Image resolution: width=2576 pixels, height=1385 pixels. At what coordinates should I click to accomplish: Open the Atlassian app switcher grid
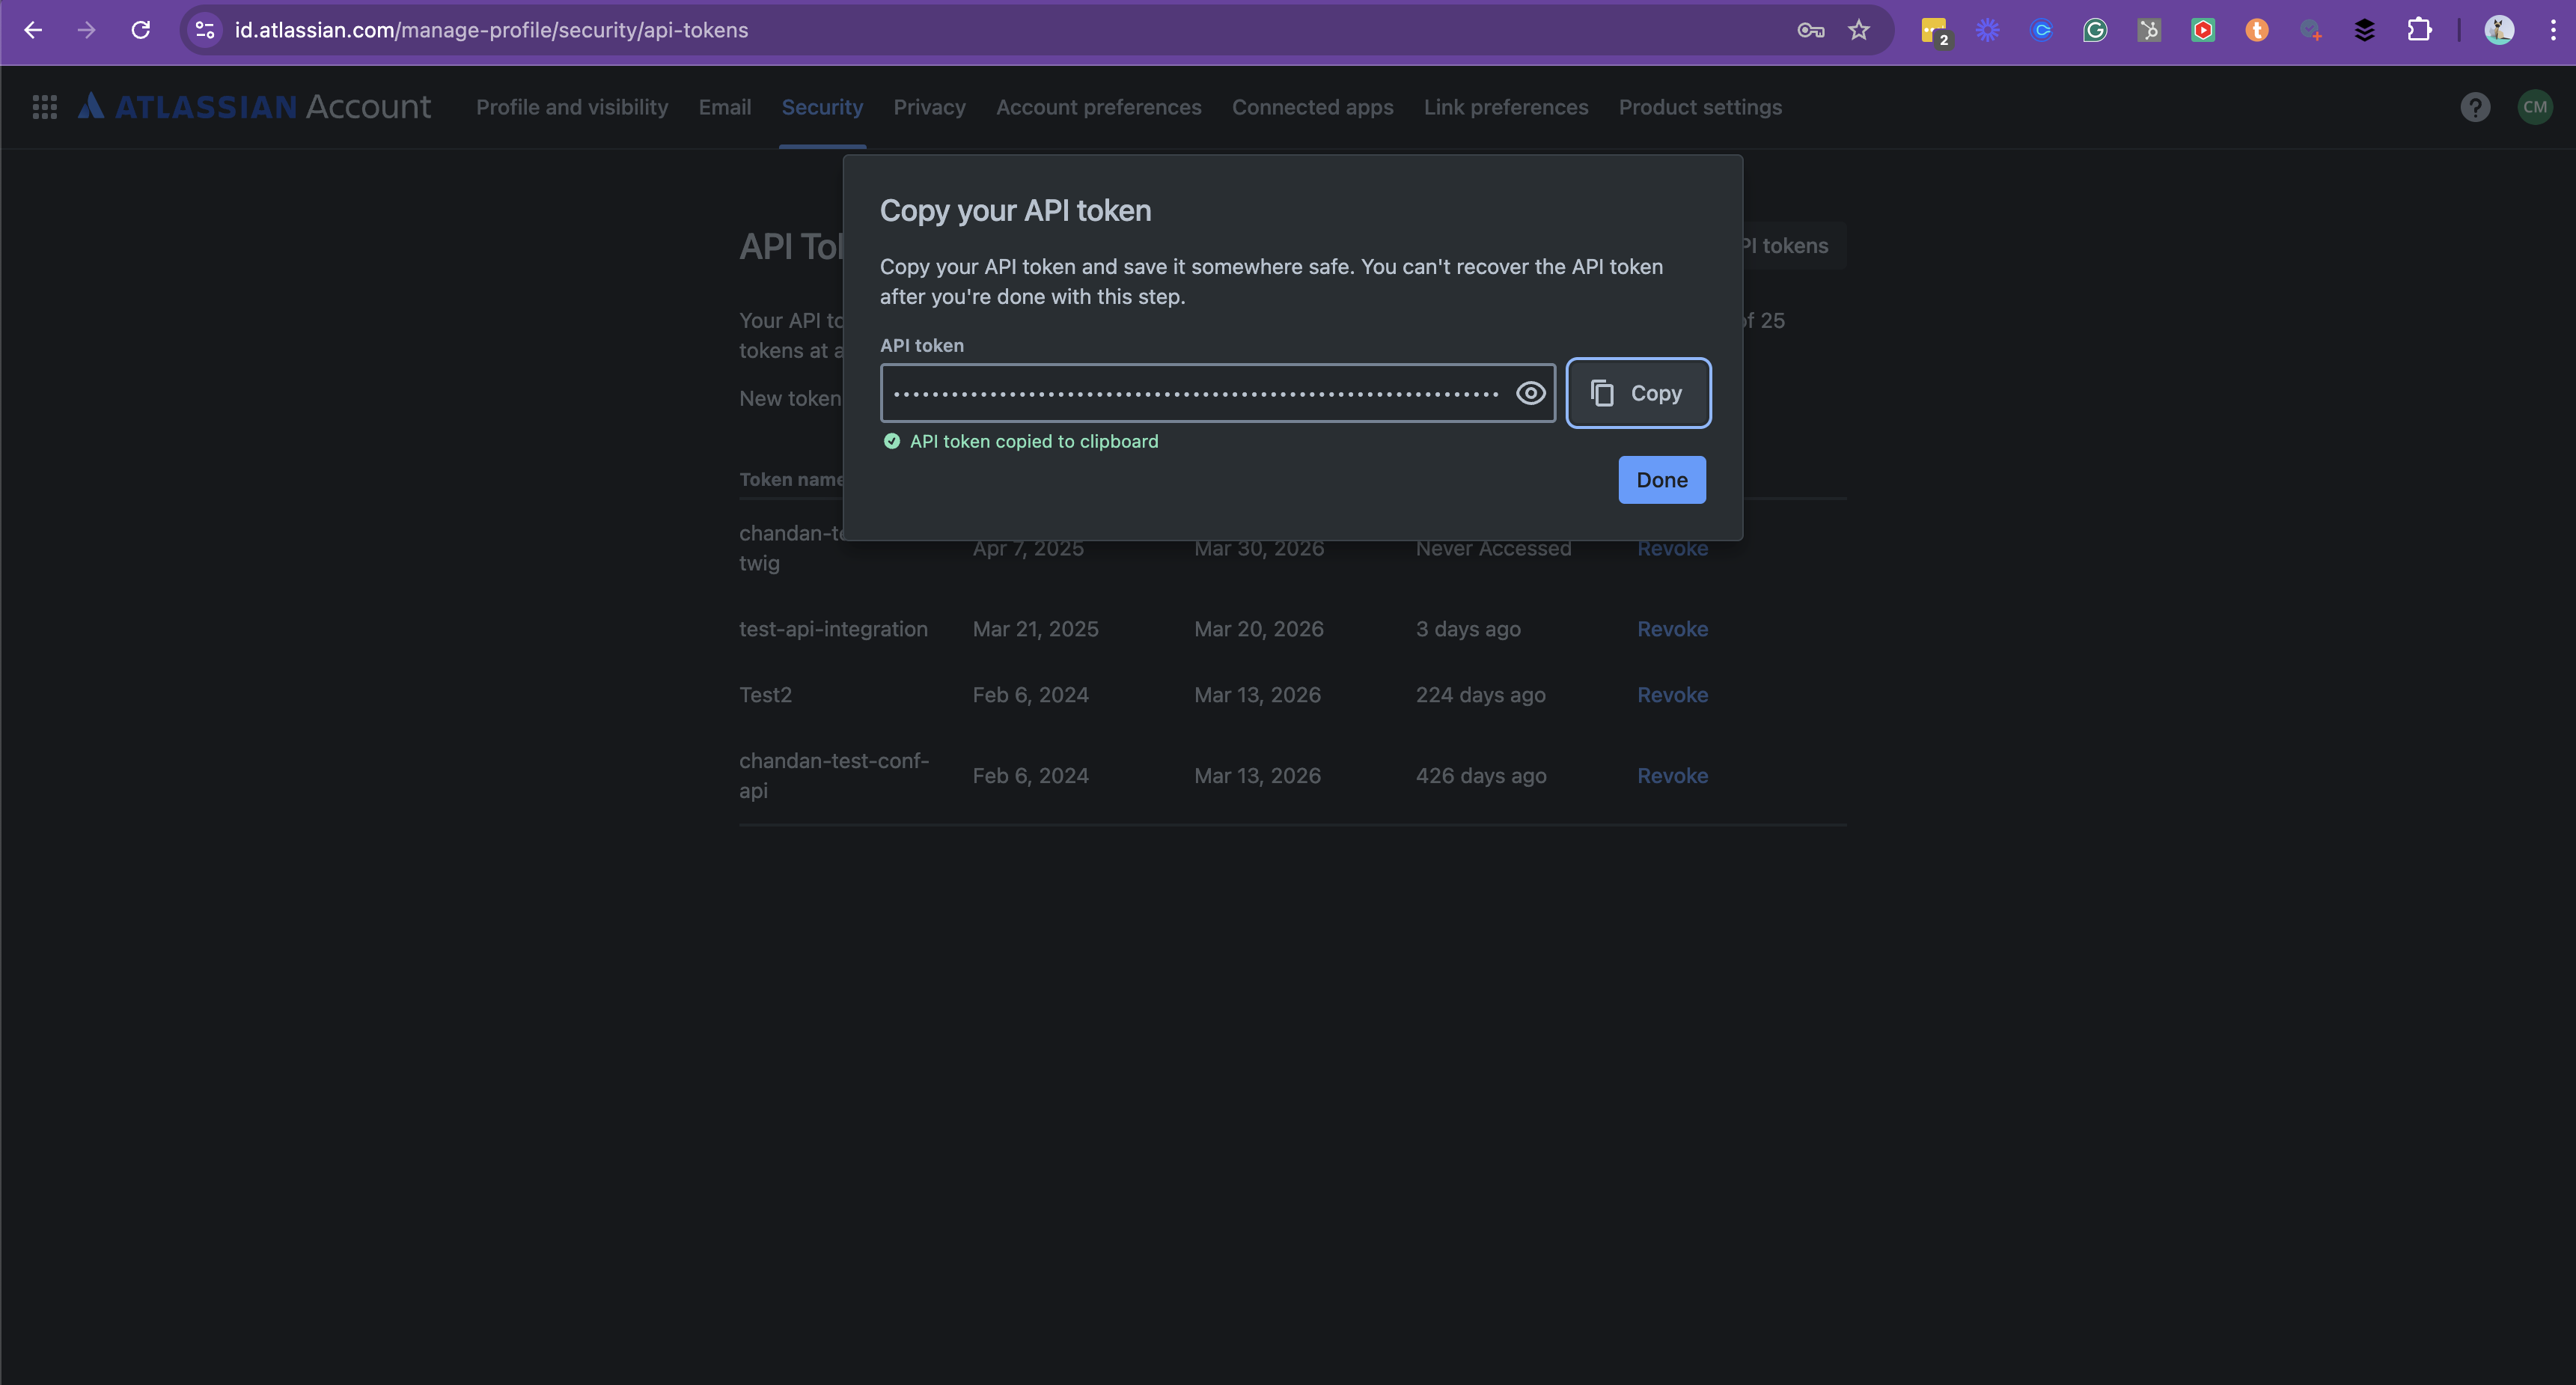(x=44, y=107)
